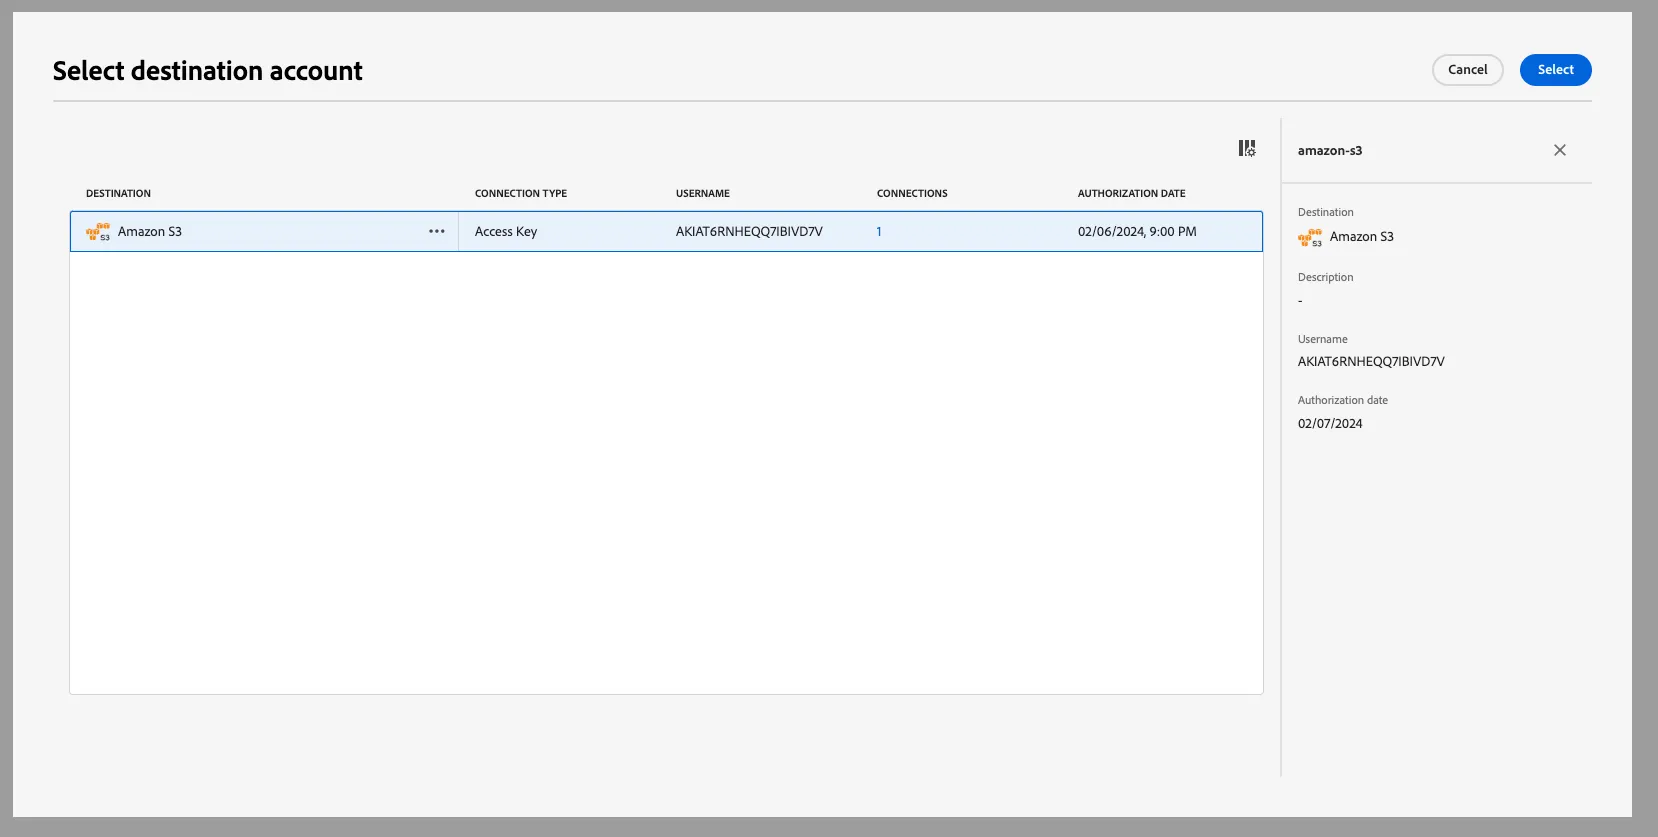Click the Access Key cell
1658x837 pixels.
[x=506, y=232]
